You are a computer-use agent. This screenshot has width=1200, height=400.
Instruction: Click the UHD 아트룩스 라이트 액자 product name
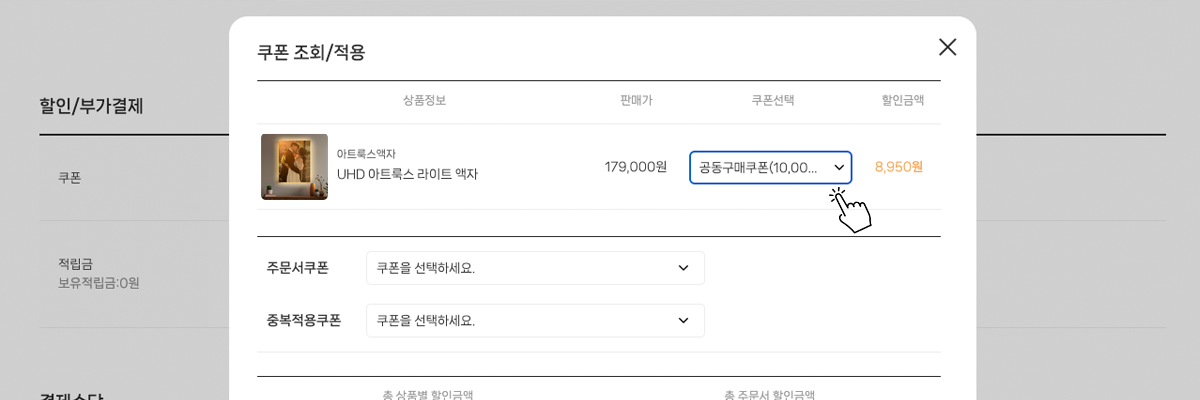(x=407, y=174)
